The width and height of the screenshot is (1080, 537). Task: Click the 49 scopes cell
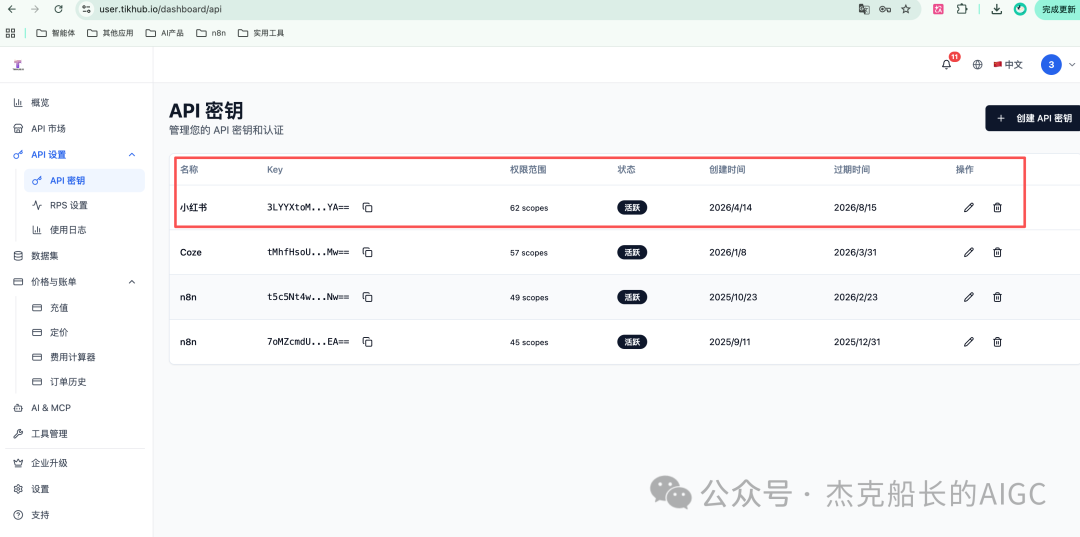pyautogui.click(x=529, y=297)
